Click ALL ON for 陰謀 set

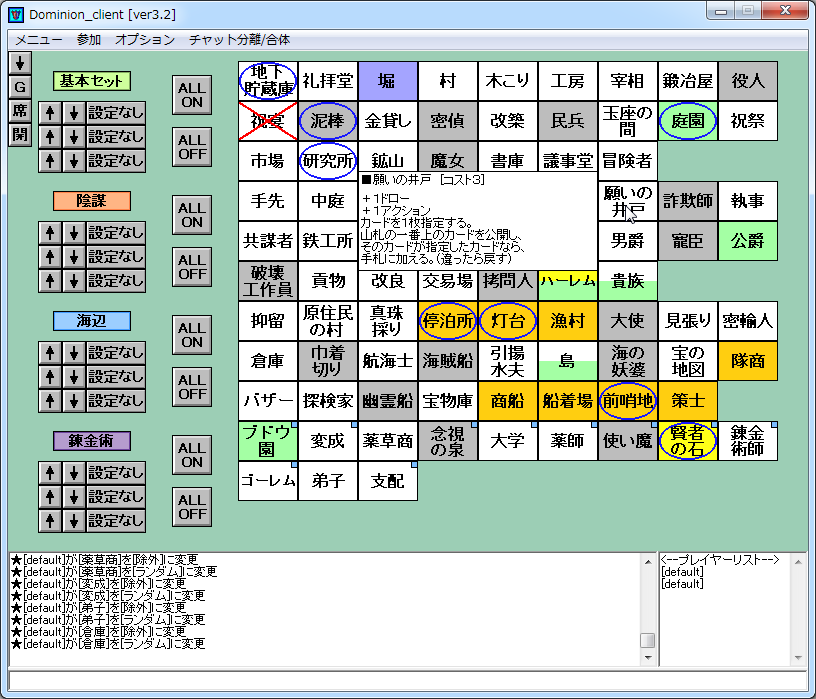click(192, 215)
